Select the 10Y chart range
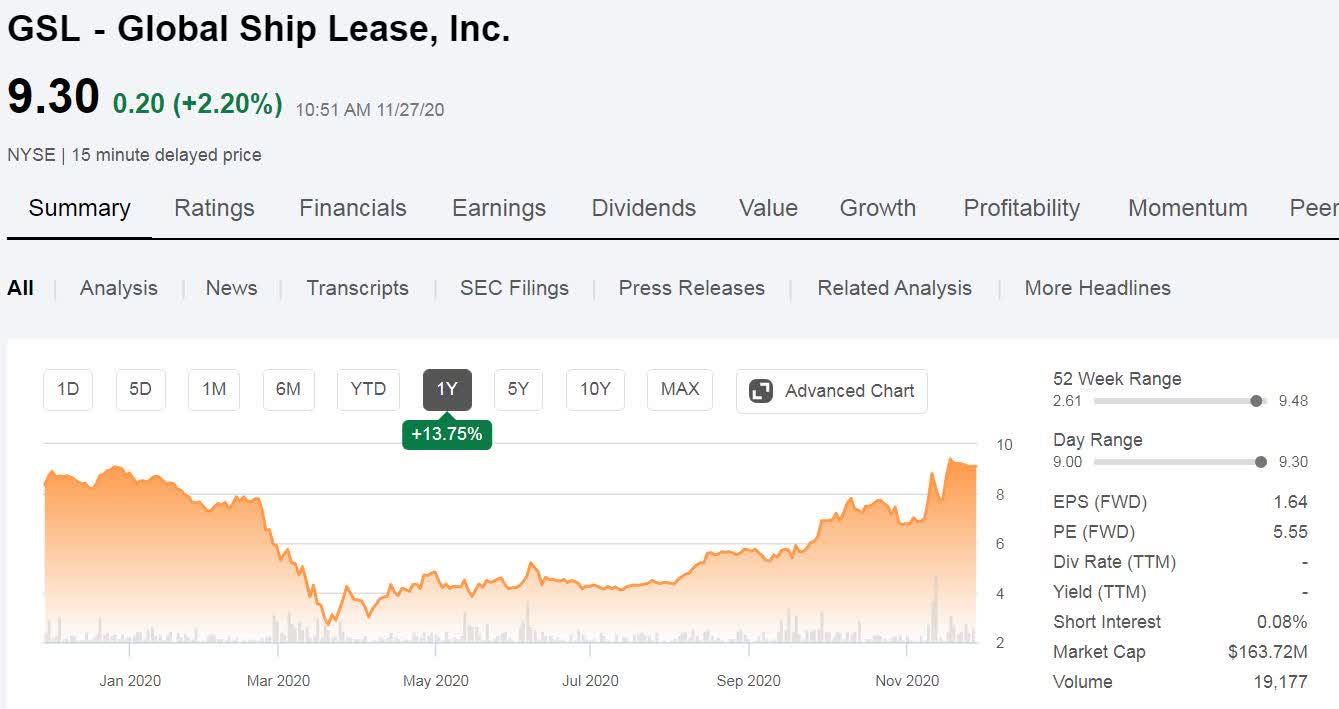Viewport: 1339px width, 709px height. tap(595, 389)
